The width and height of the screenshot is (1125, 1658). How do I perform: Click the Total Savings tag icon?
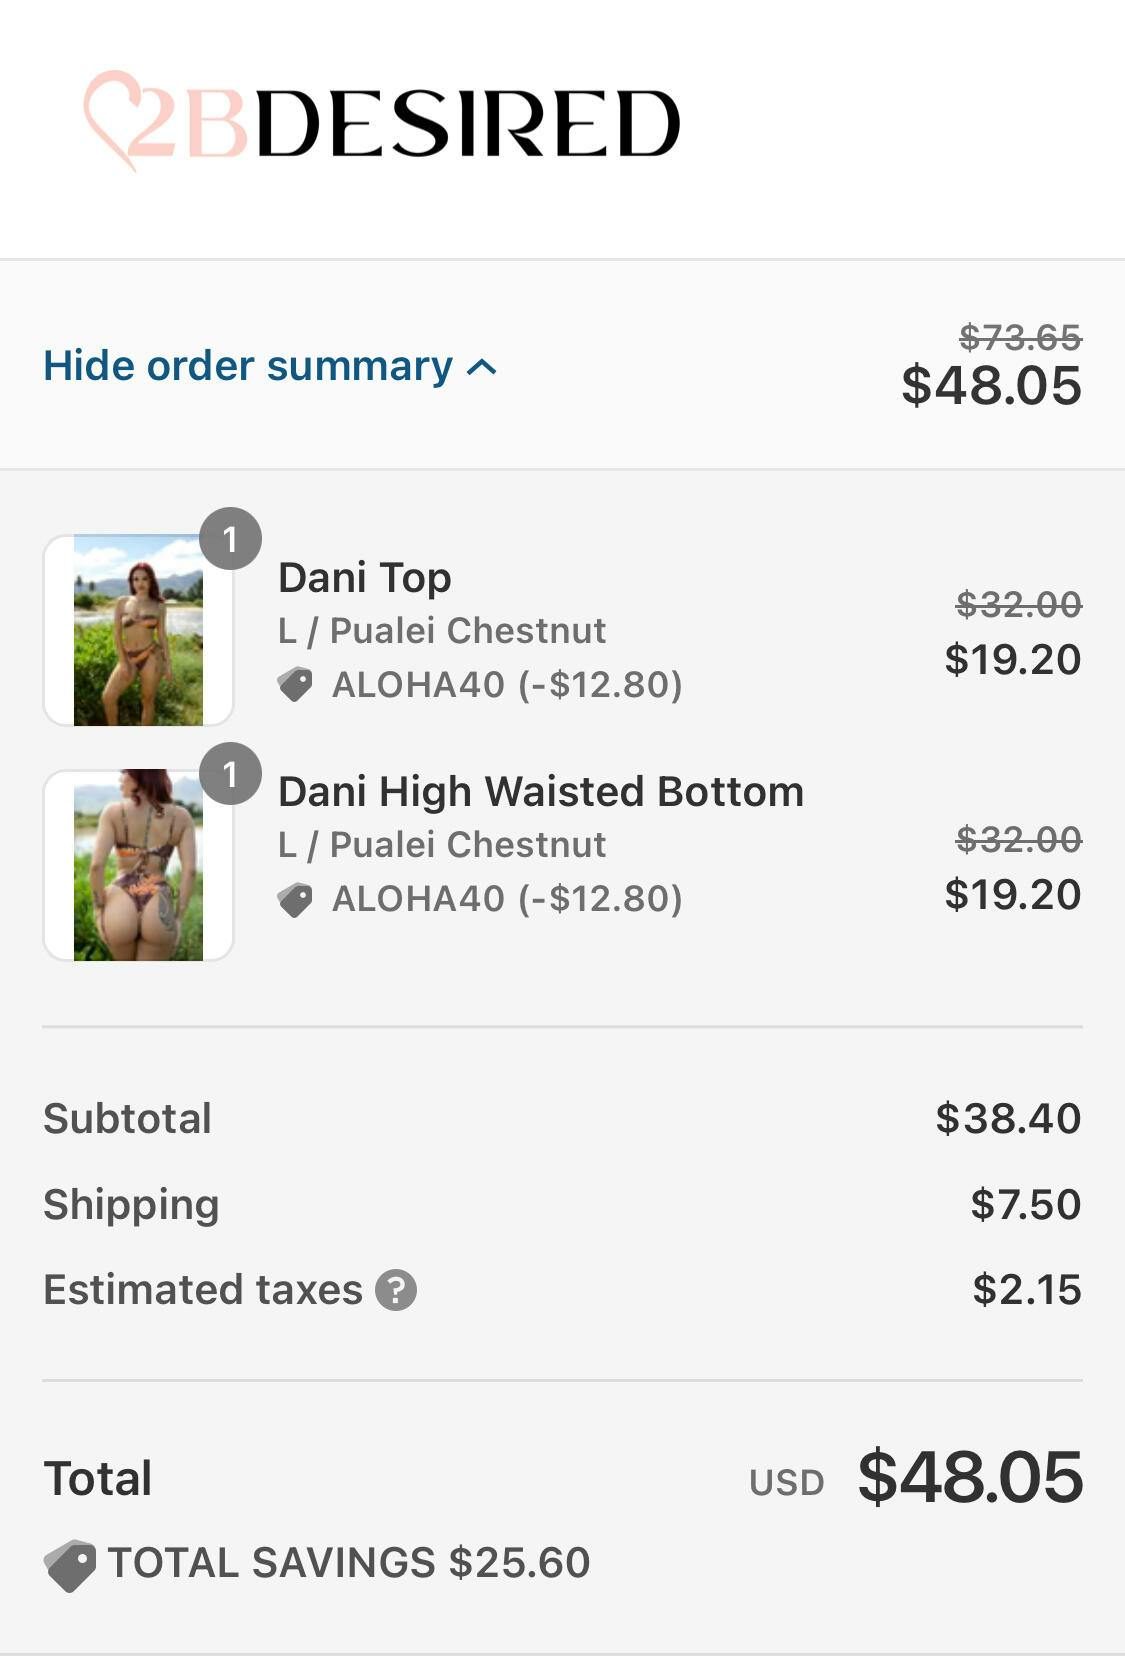pyautogui.click(x=70, y=1565)
